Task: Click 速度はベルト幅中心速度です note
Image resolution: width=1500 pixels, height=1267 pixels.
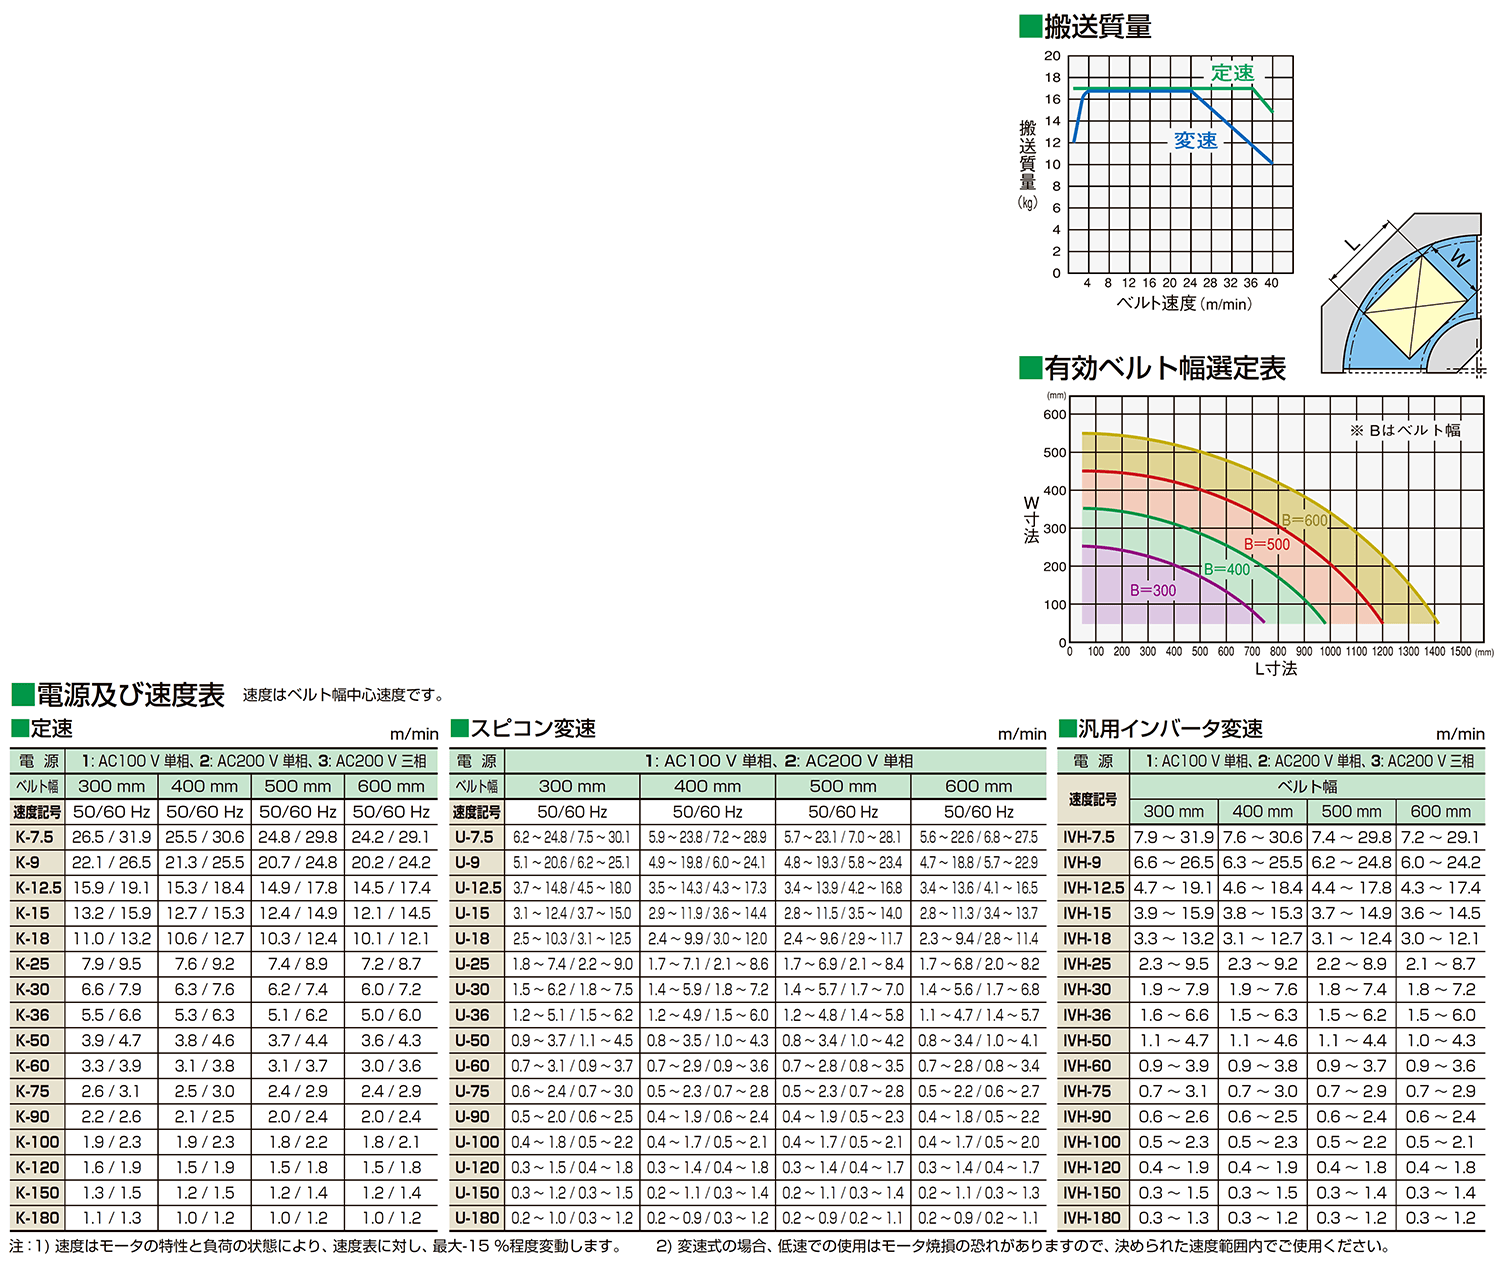Action: click(345, 695)
